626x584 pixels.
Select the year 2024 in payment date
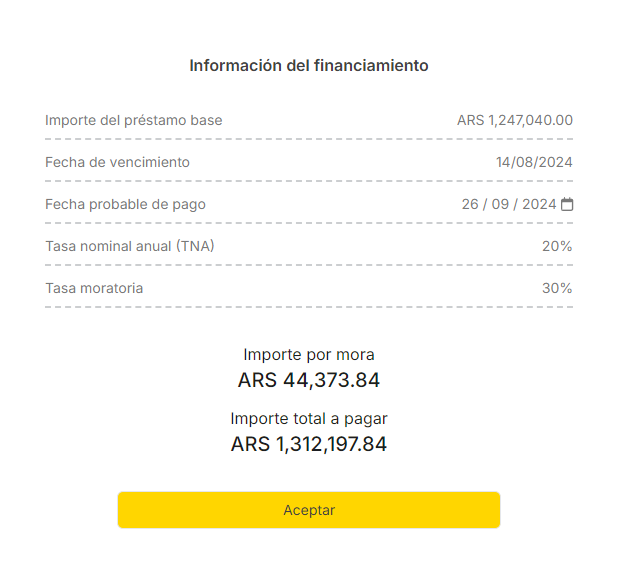coord(539,204)
